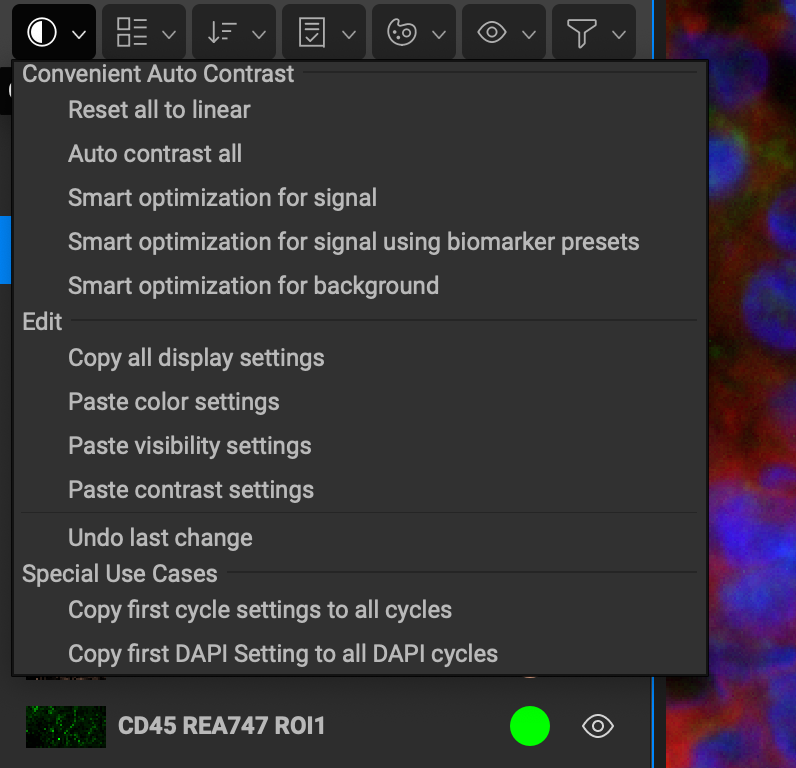Select Smart optimization for signal
The width and height of the screenshot is (796, 768).
[360, 198]
